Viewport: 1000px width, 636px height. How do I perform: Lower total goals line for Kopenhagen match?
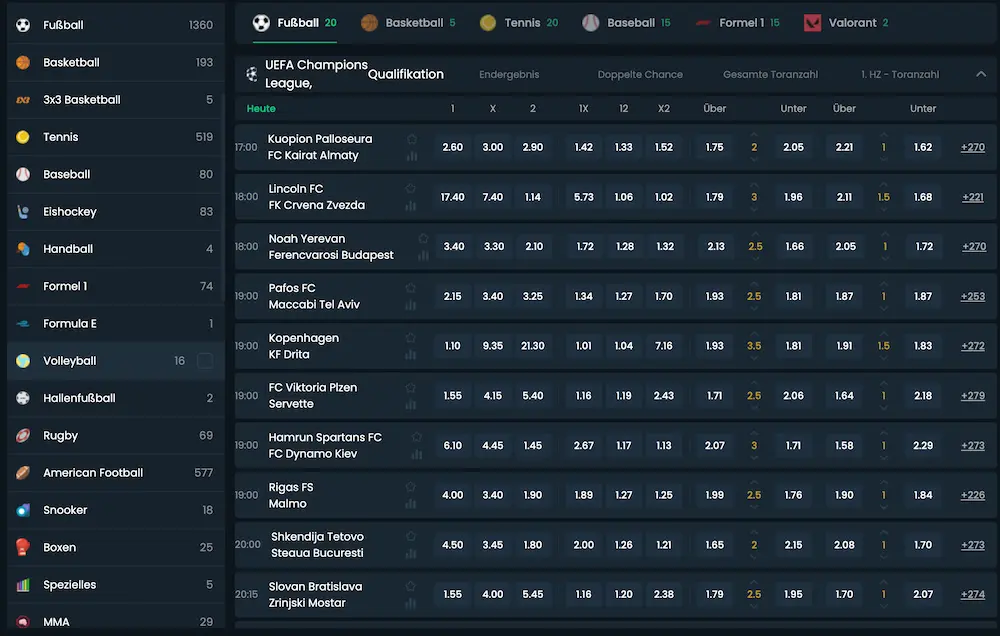click(754, 358)
